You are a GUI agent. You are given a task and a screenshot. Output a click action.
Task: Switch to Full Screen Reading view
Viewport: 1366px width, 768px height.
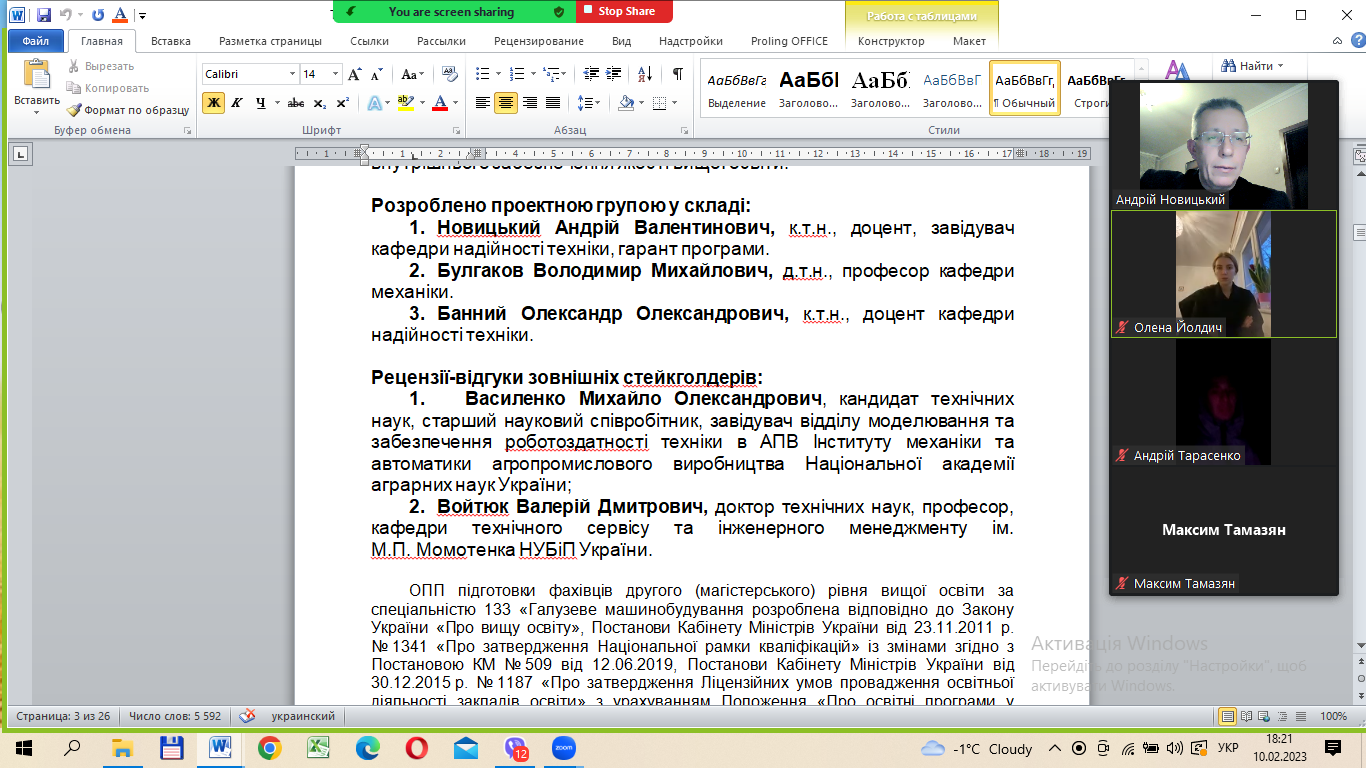click(x=1246, y=716)
